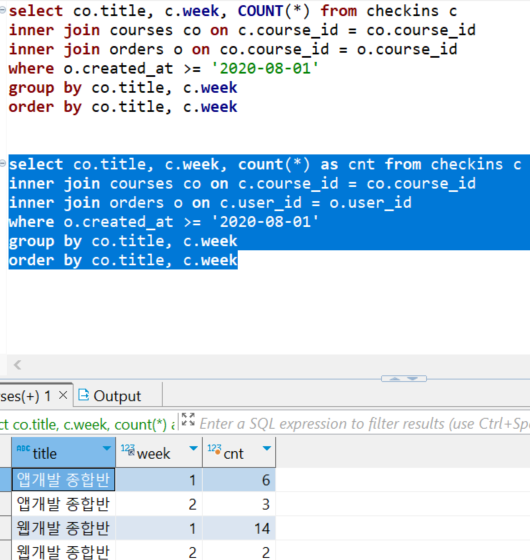Screen dimensions: 530x560
Task: Select cell with cnt value 3
Action: [239, 504]
